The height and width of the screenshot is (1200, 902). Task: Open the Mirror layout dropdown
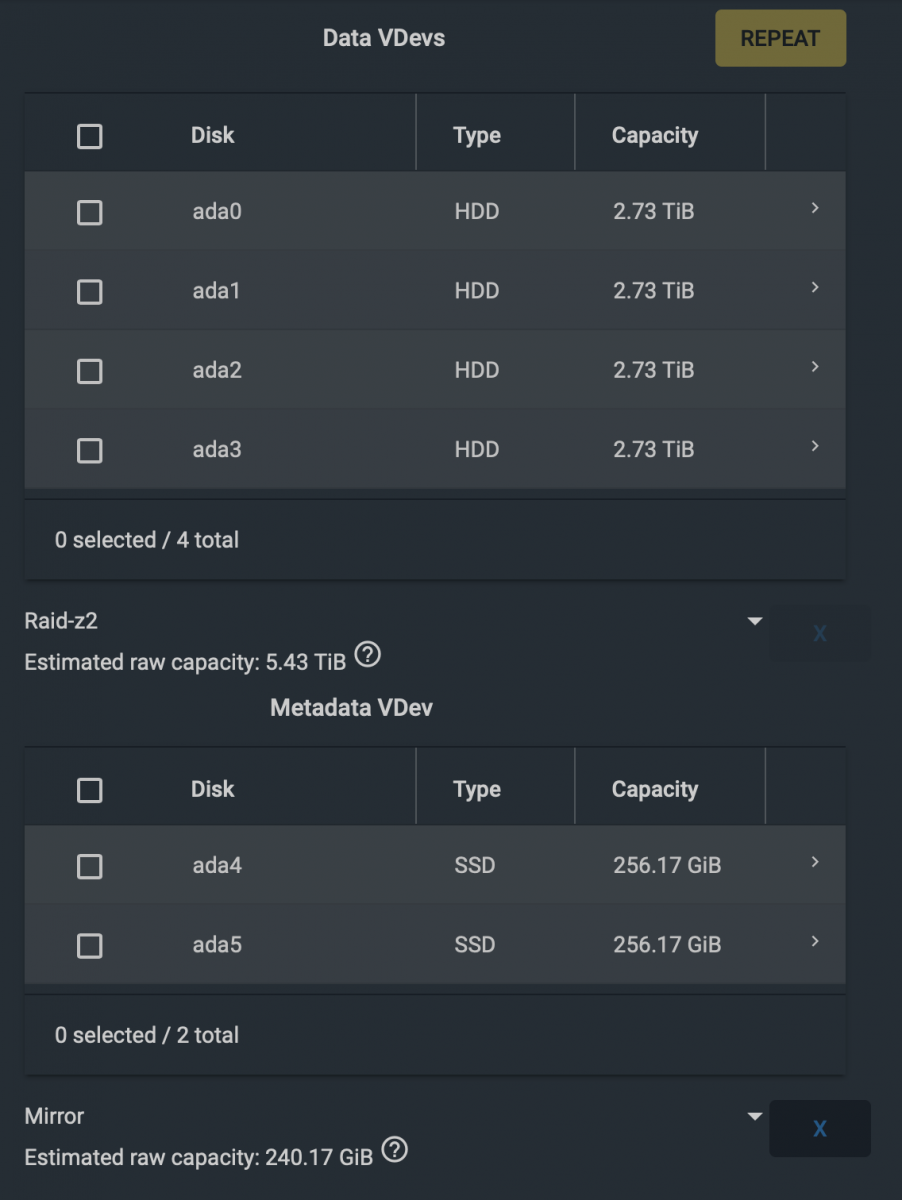(x=755, y=1116)
